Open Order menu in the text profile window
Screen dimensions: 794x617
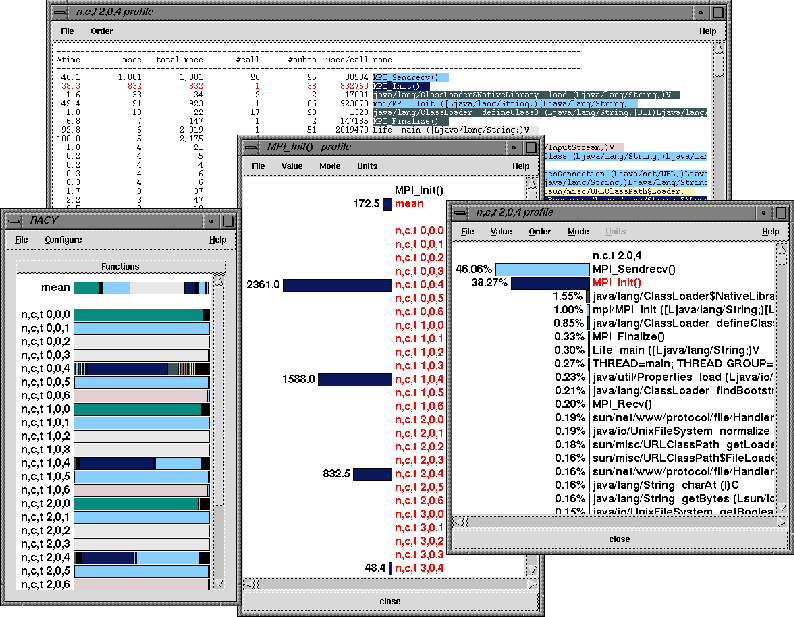point(102,31)
